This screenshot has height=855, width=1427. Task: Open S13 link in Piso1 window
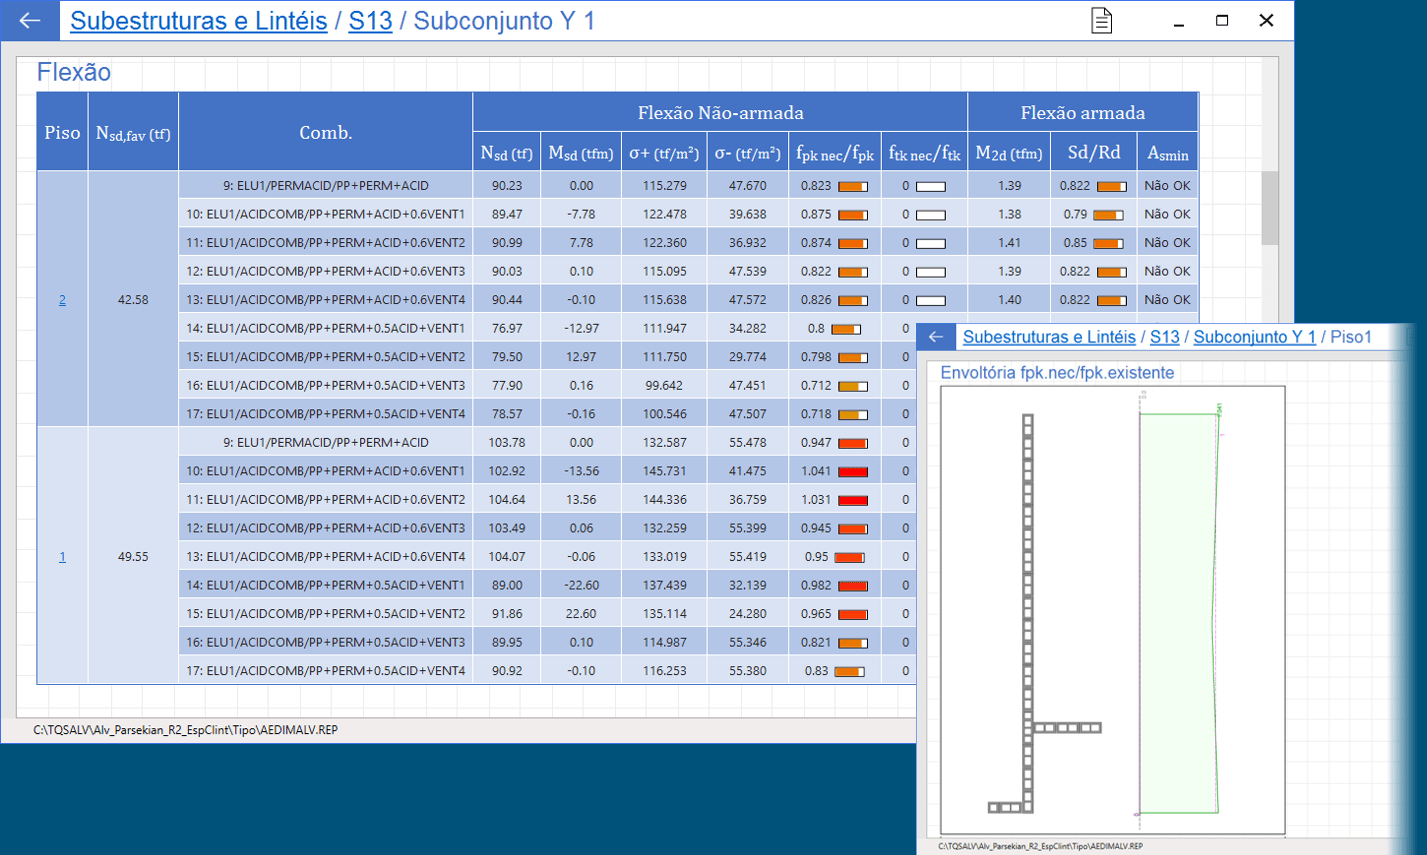coord(1164,337)
